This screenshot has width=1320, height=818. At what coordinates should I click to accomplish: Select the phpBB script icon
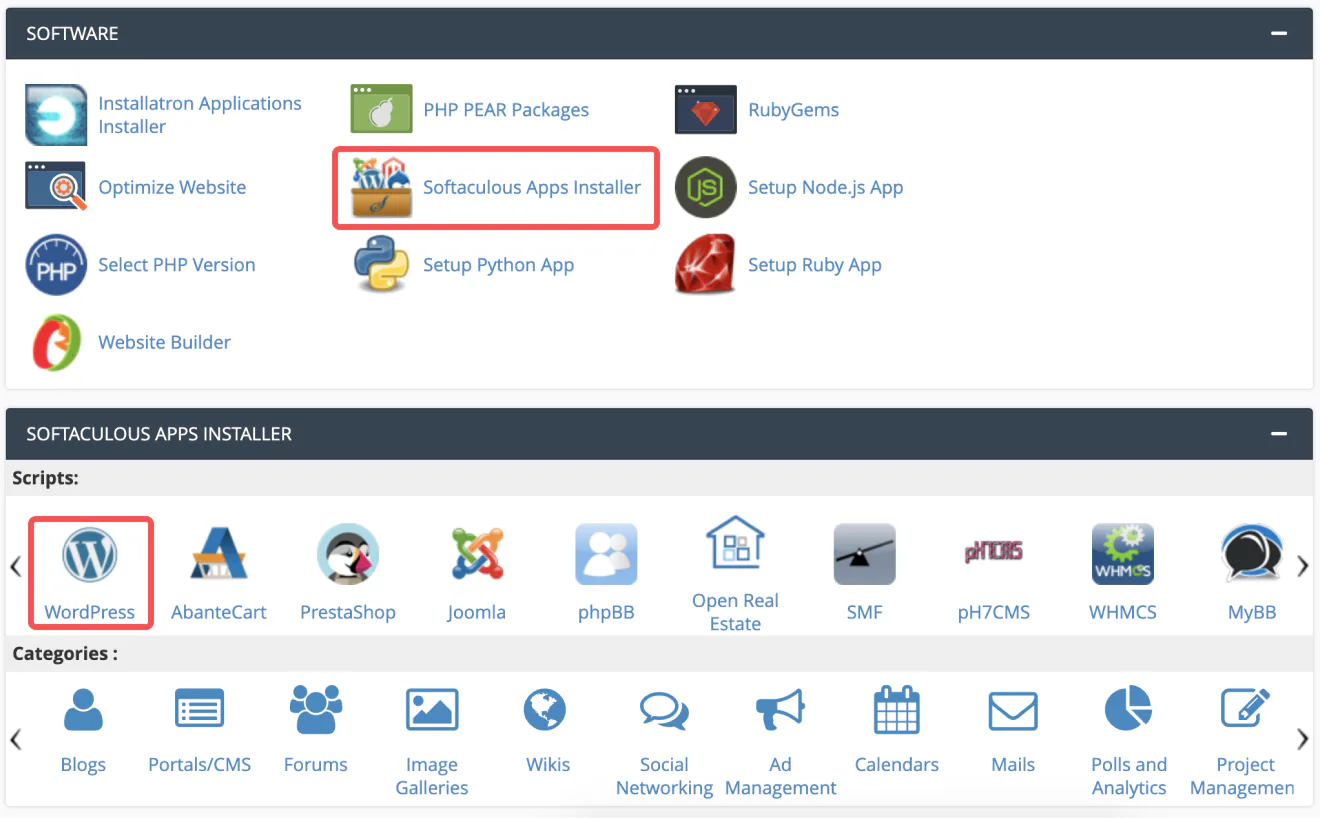[606, 555]
